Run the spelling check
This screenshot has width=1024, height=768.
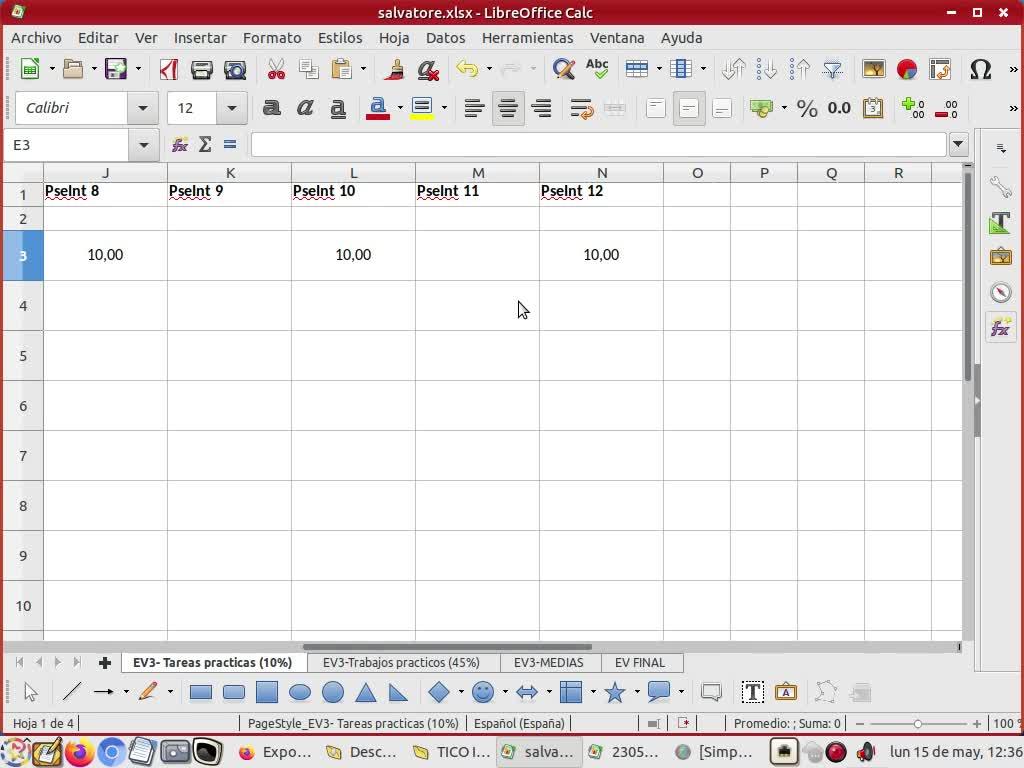coord(597,69)
